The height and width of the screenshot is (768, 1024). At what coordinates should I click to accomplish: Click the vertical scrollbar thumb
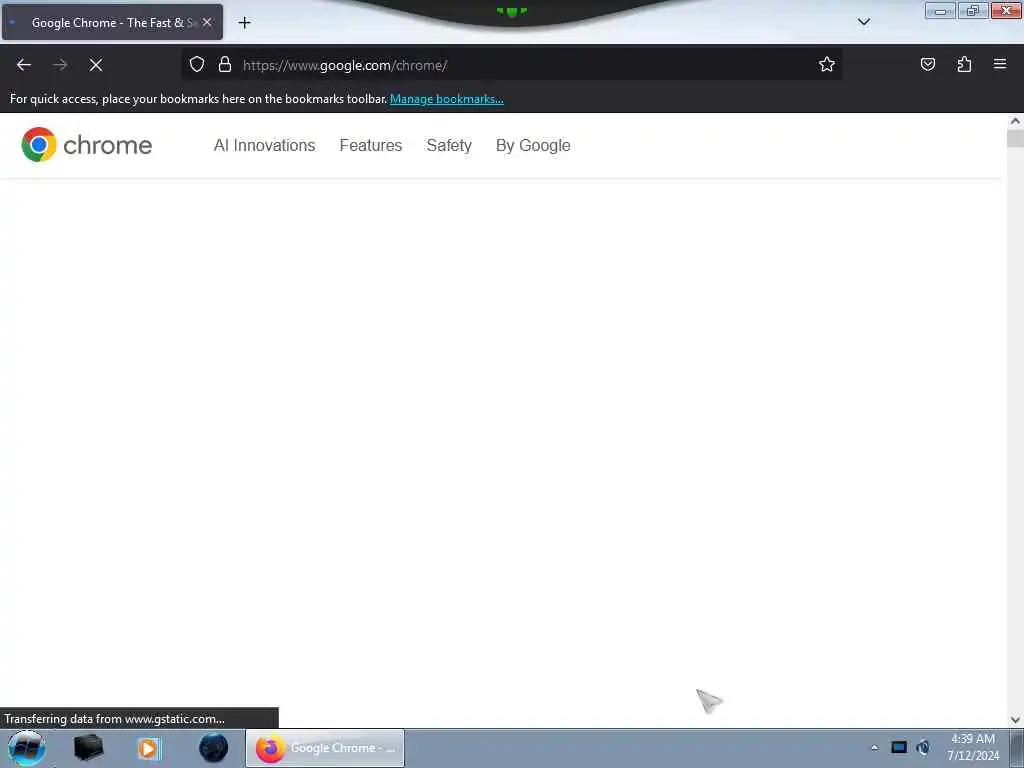(1015, 138)
